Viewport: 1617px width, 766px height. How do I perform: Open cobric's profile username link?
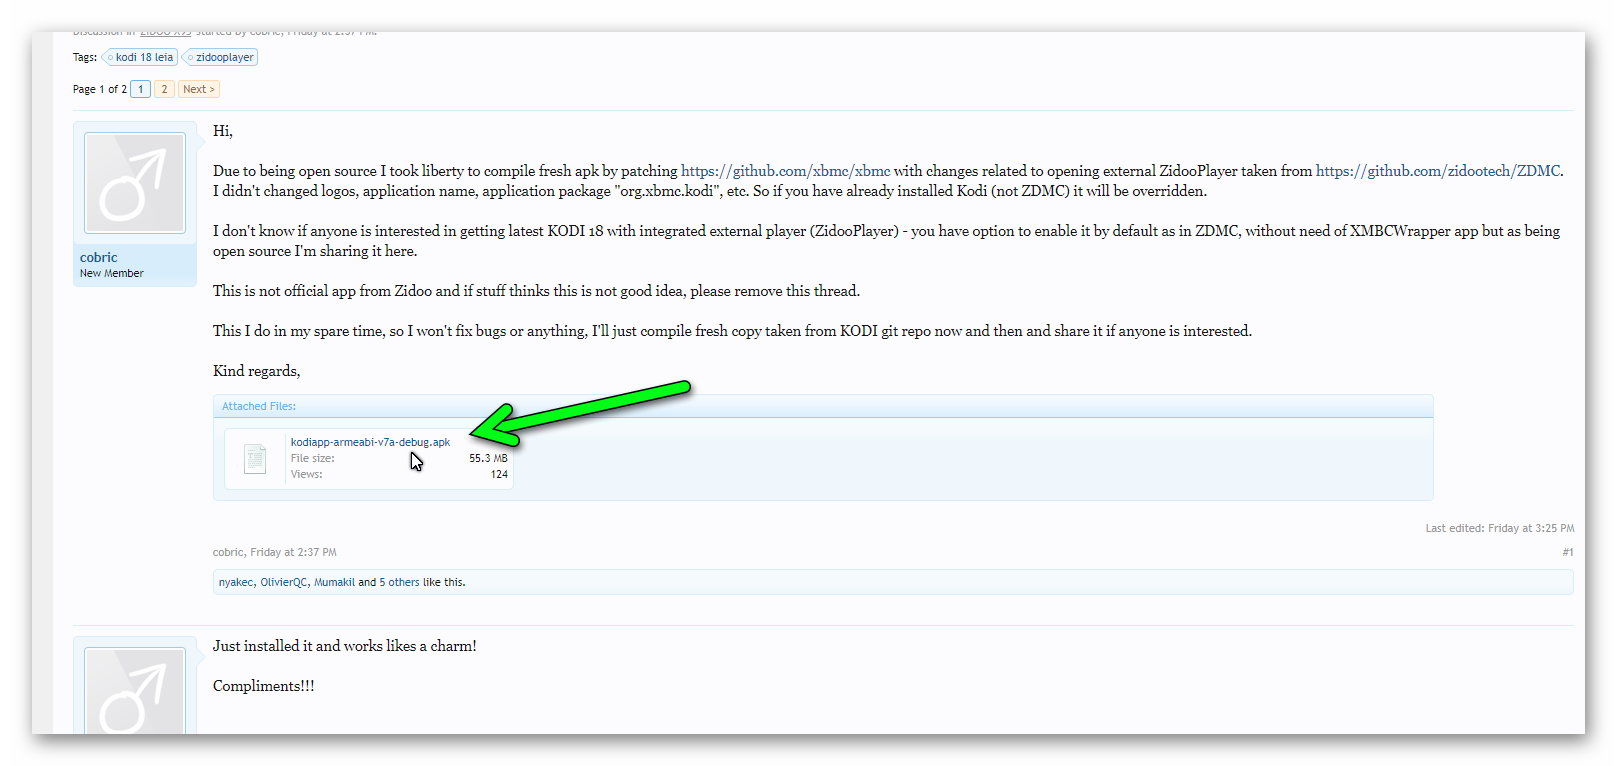99,257
